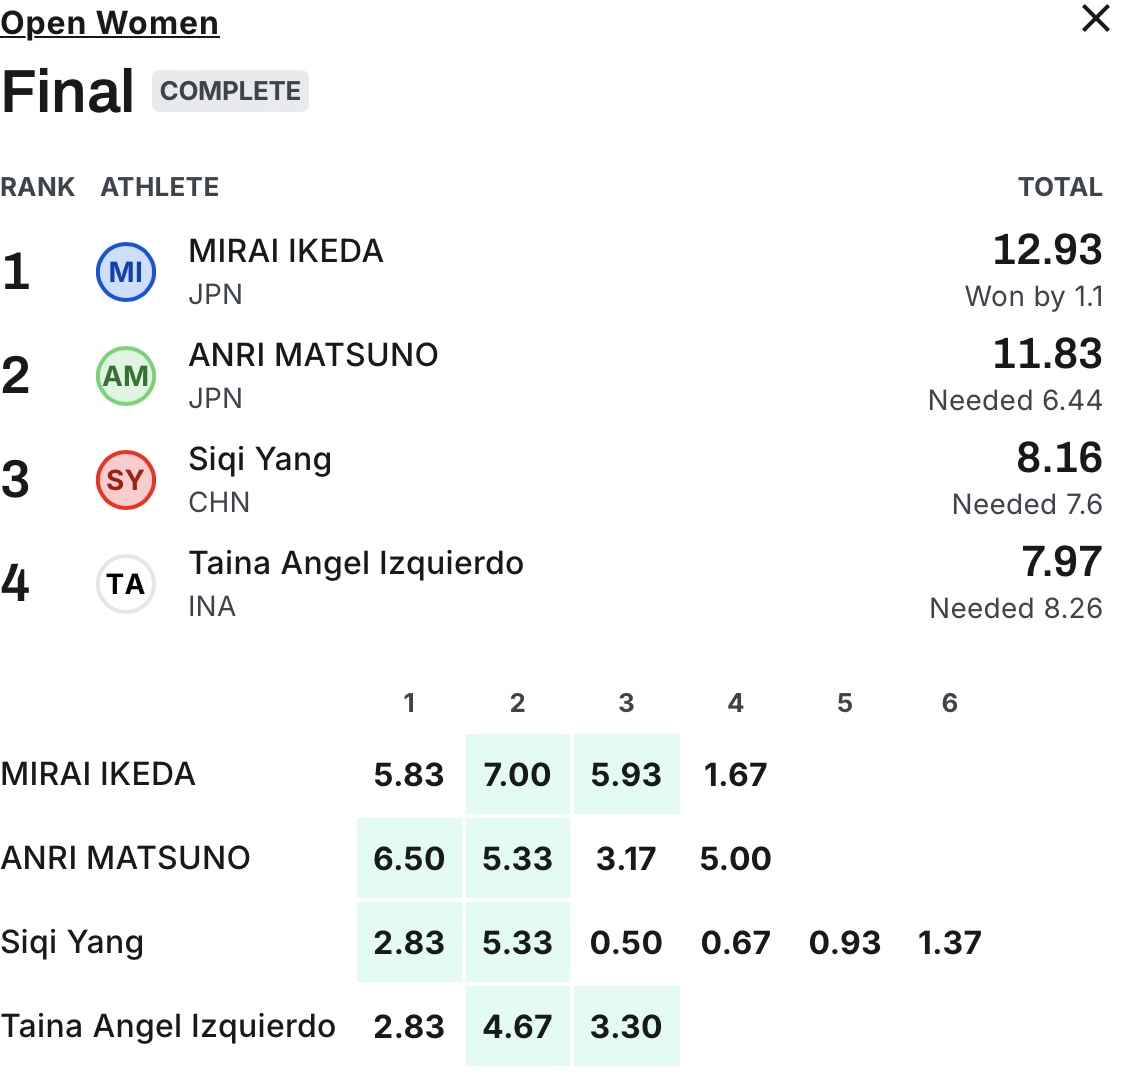Click Siqi Yang's 1.37 sixth wave score

click(x=950, y=942)
